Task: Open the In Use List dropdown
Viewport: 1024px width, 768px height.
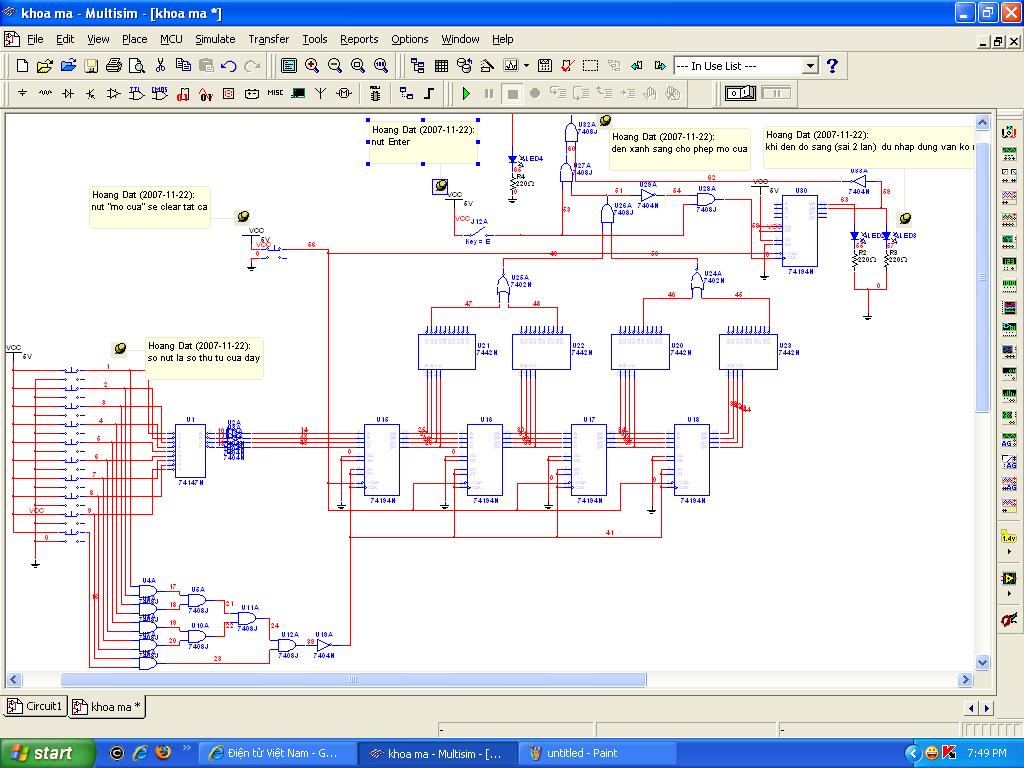Action: 810,65
